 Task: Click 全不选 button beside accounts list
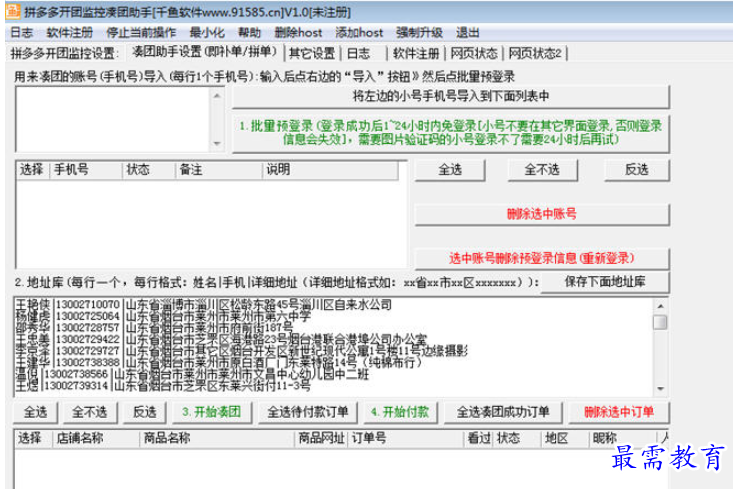click(542, 170)
